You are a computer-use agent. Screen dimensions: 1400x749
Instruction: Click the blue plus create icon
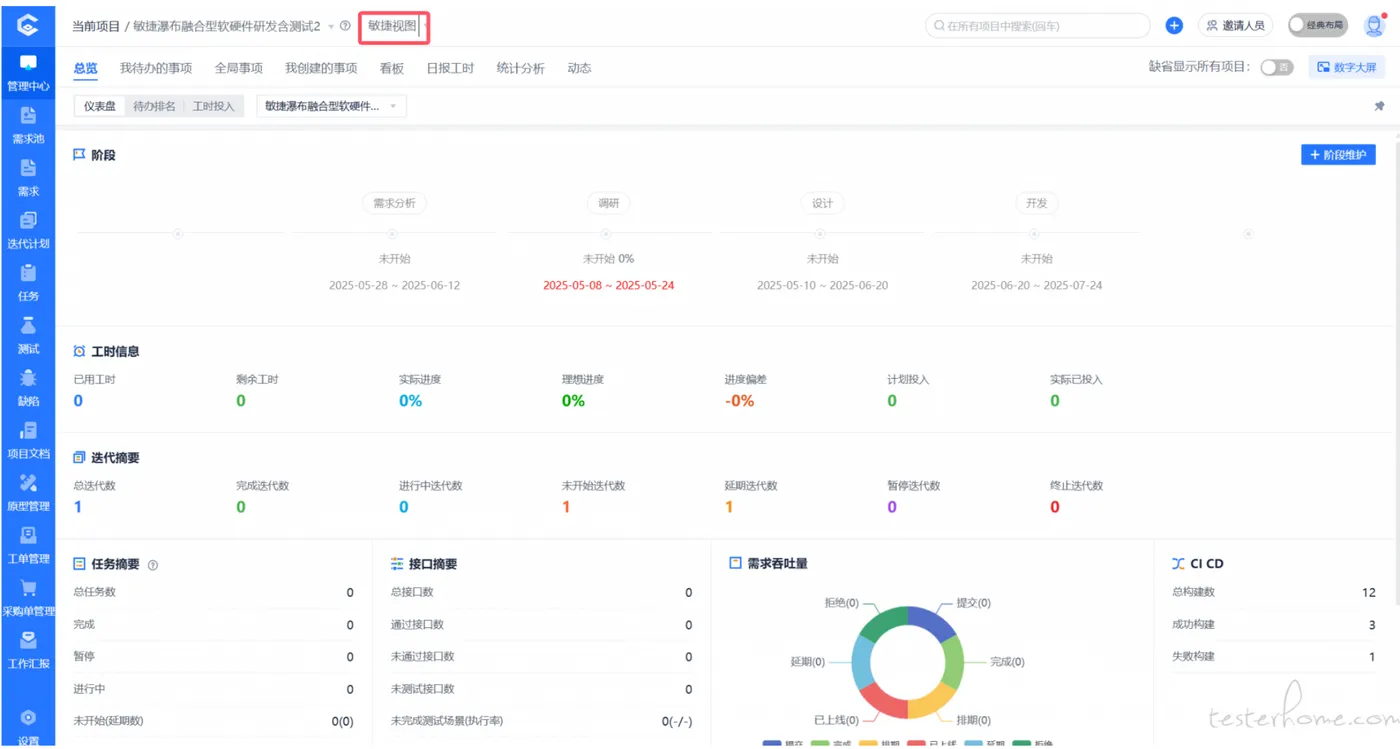point(1174,26)
